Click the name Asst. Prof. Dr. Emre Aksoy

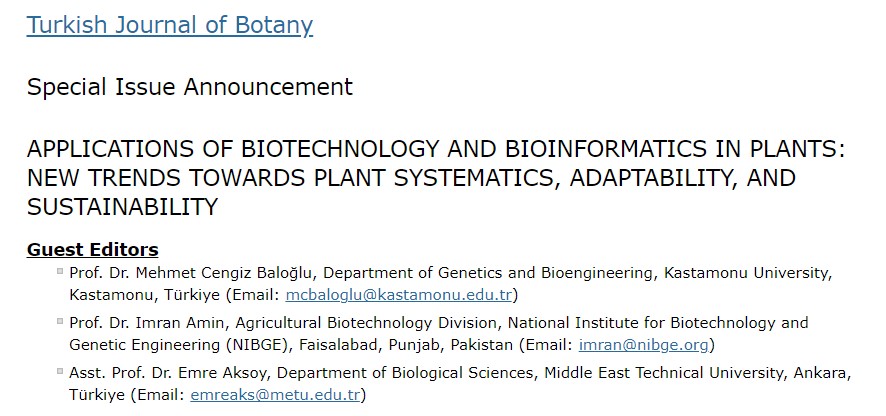(x=169, y=373)
